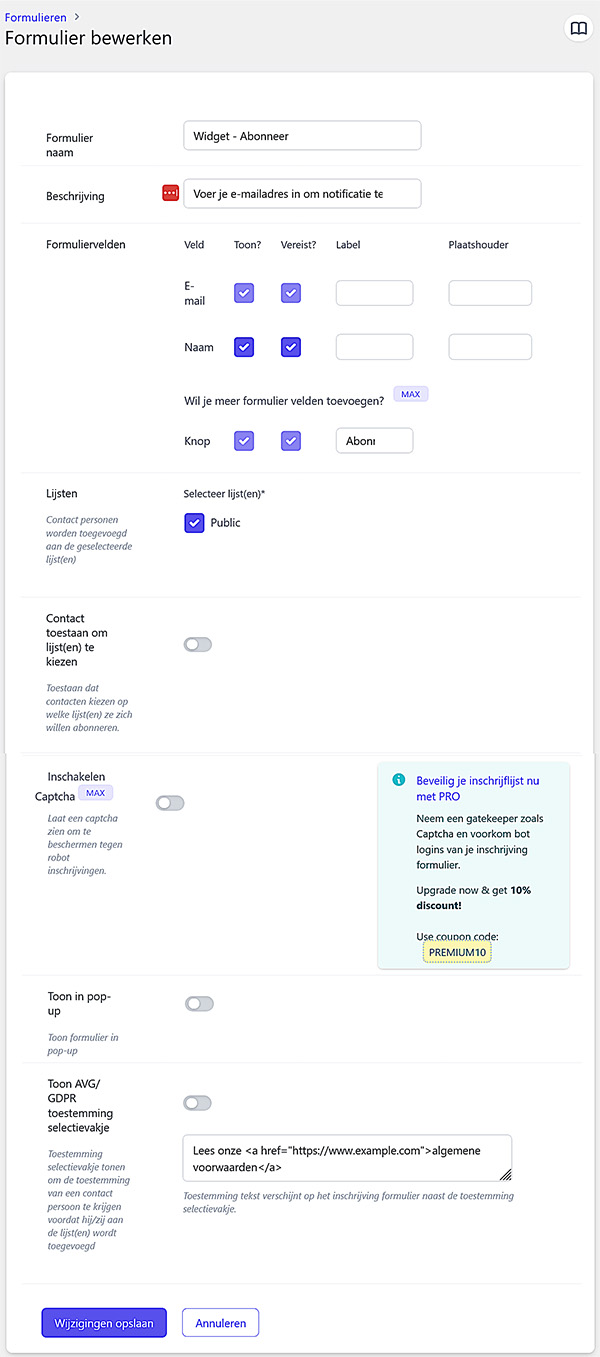Enable the Captcha toggle switch

coord(170,803)
